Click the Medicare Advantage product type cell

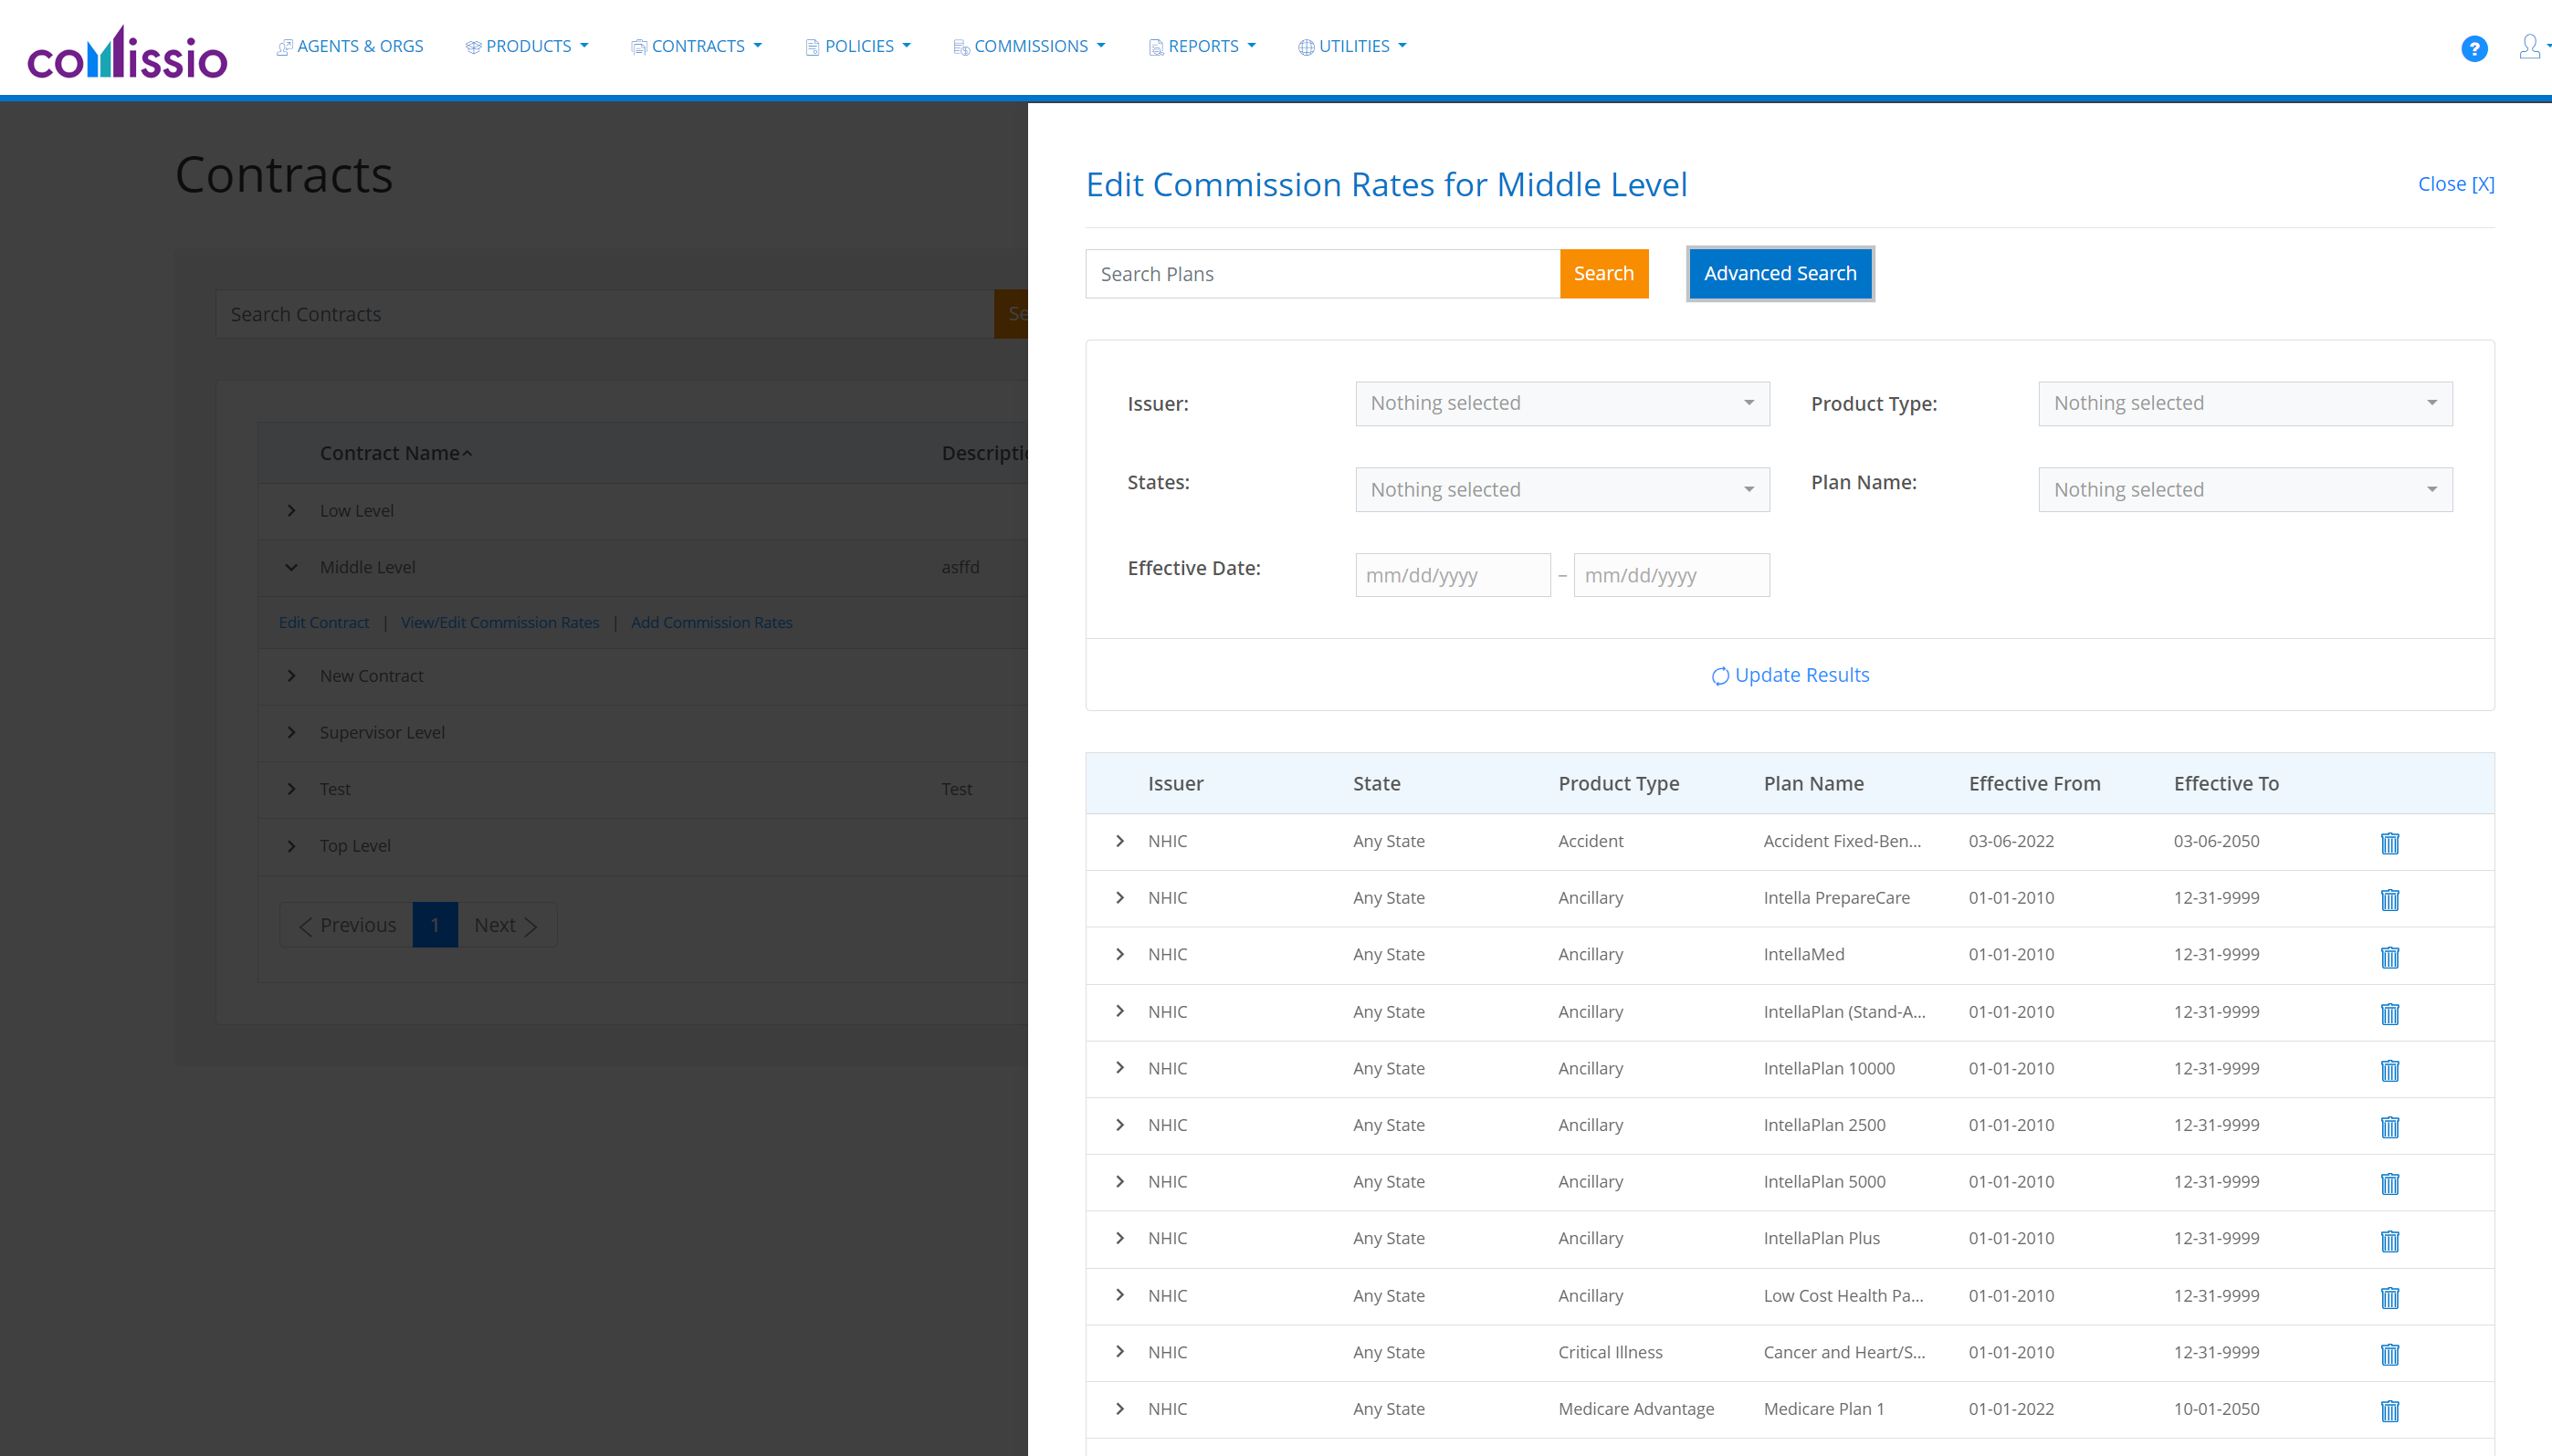point(1635,1408)
